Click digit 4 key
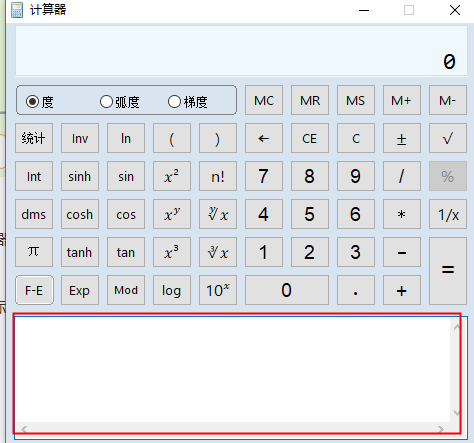 [x=264, y=214]
